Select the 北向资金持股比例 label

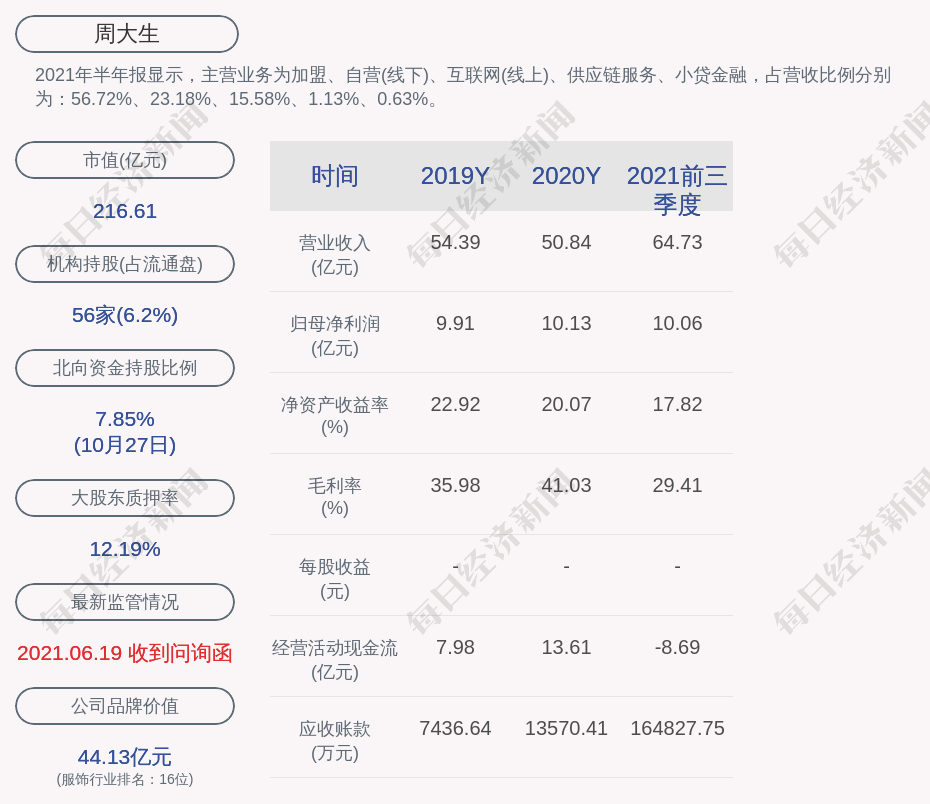click(125, 368)
